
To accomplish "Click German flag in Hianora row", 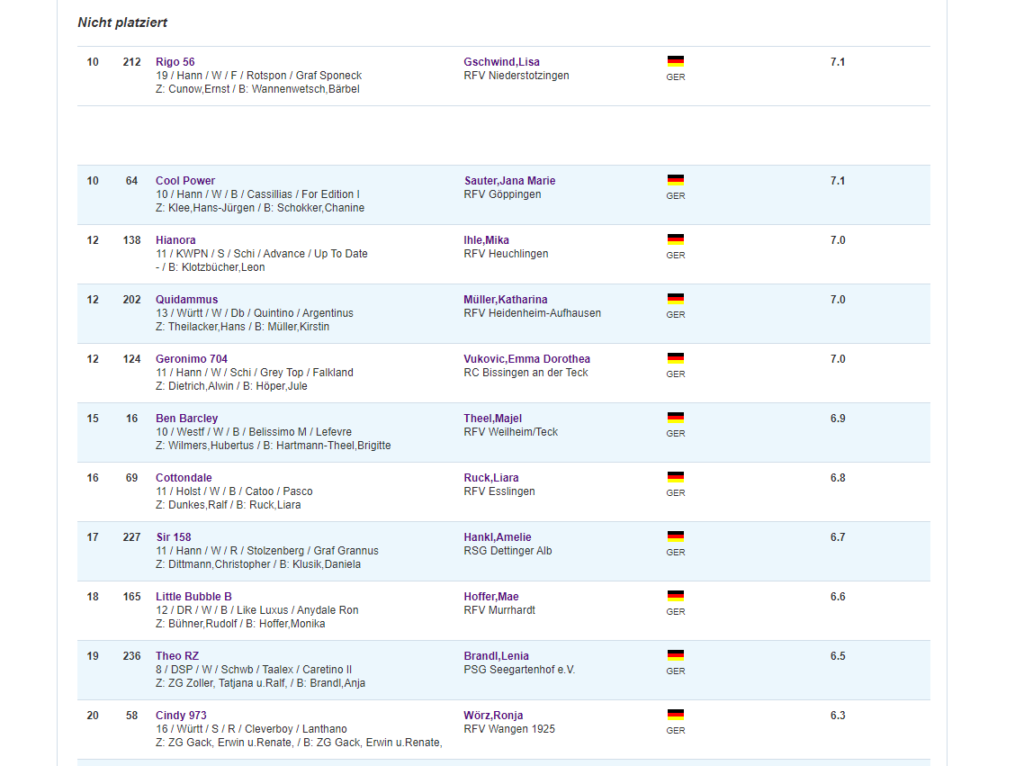I will point(675,240).
